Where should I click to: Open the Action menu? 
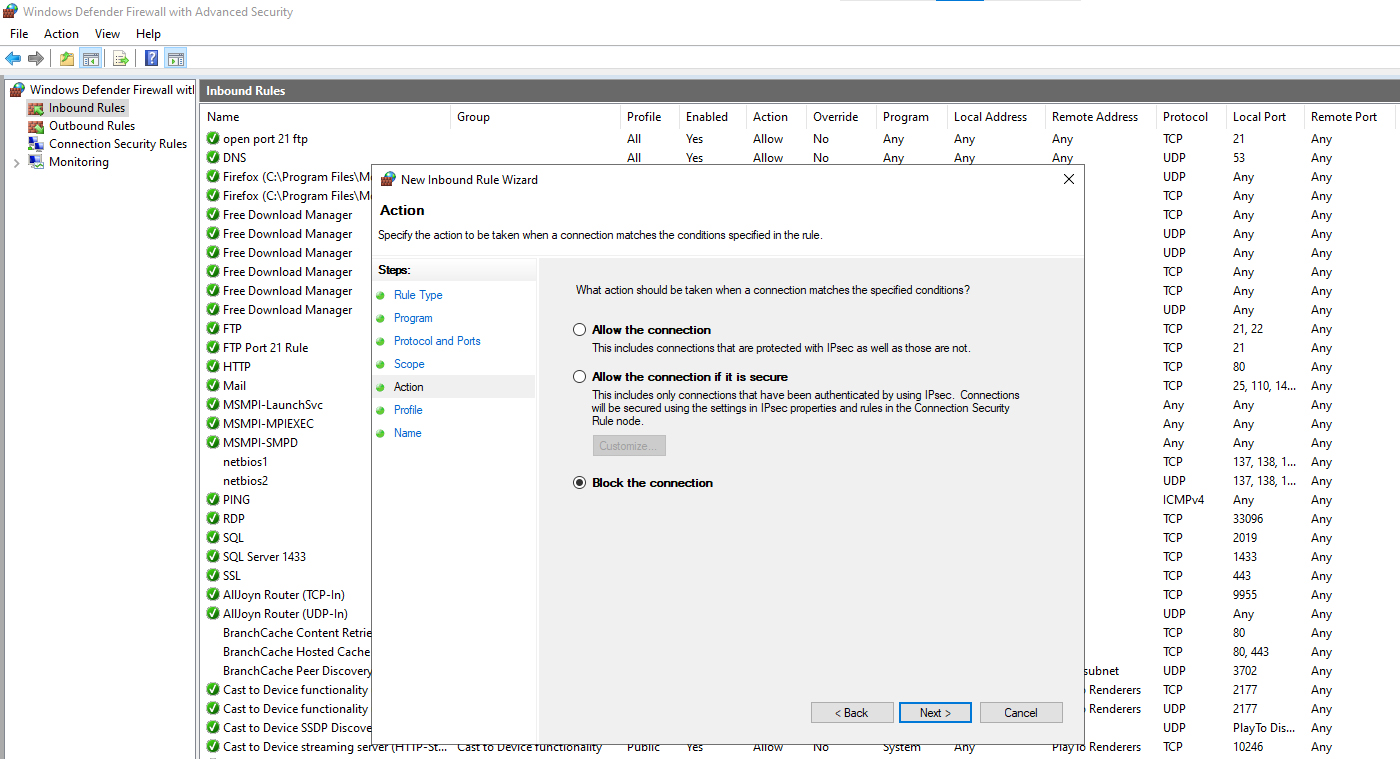coord(61,34)
